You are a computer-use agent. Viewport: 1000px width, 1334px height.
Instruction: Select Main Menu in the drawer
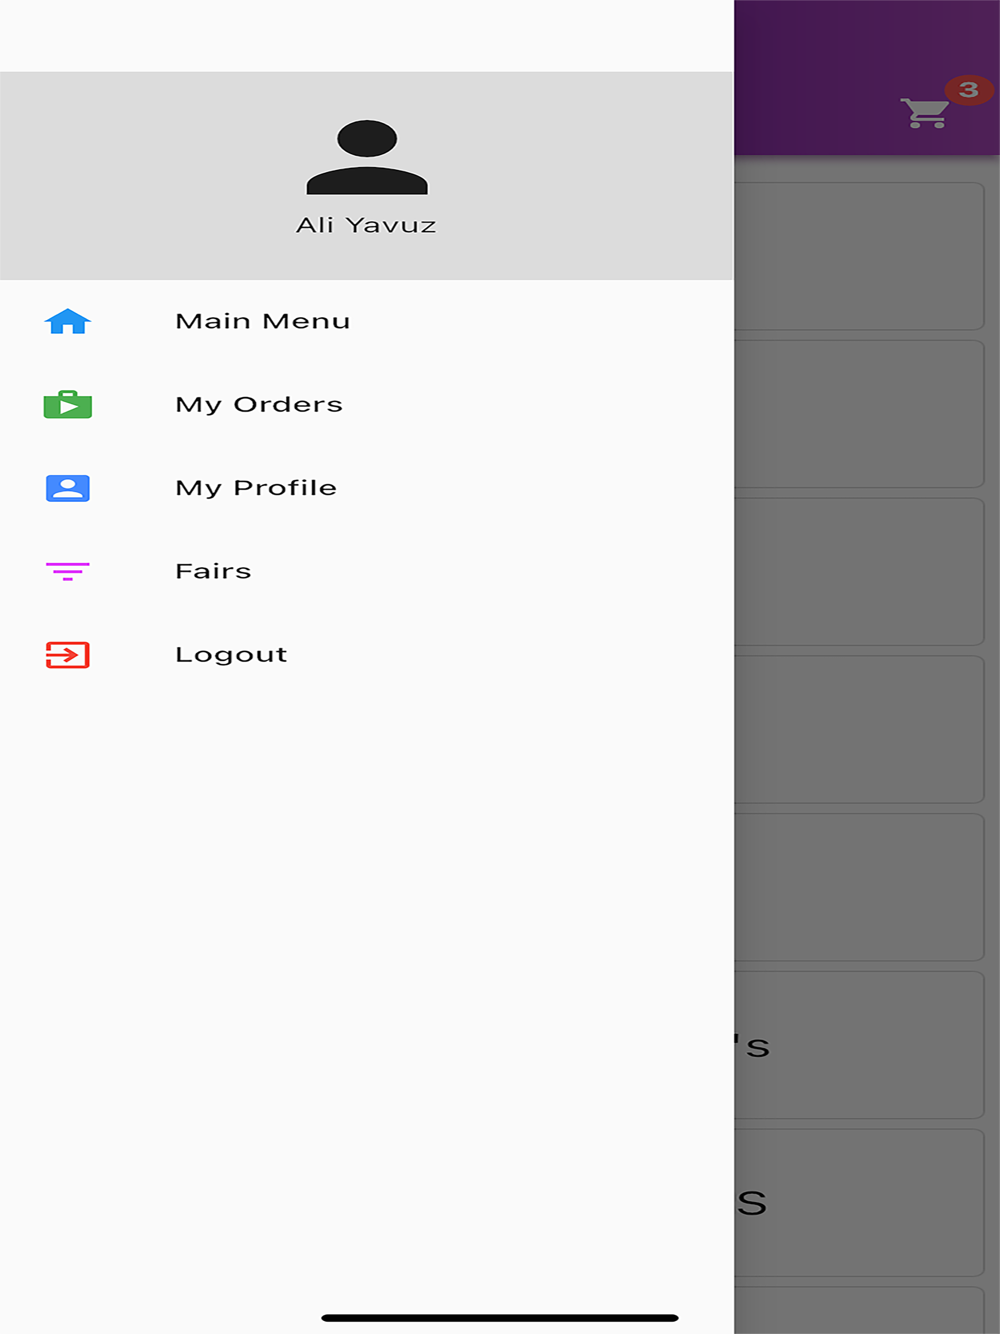(366, 321)
